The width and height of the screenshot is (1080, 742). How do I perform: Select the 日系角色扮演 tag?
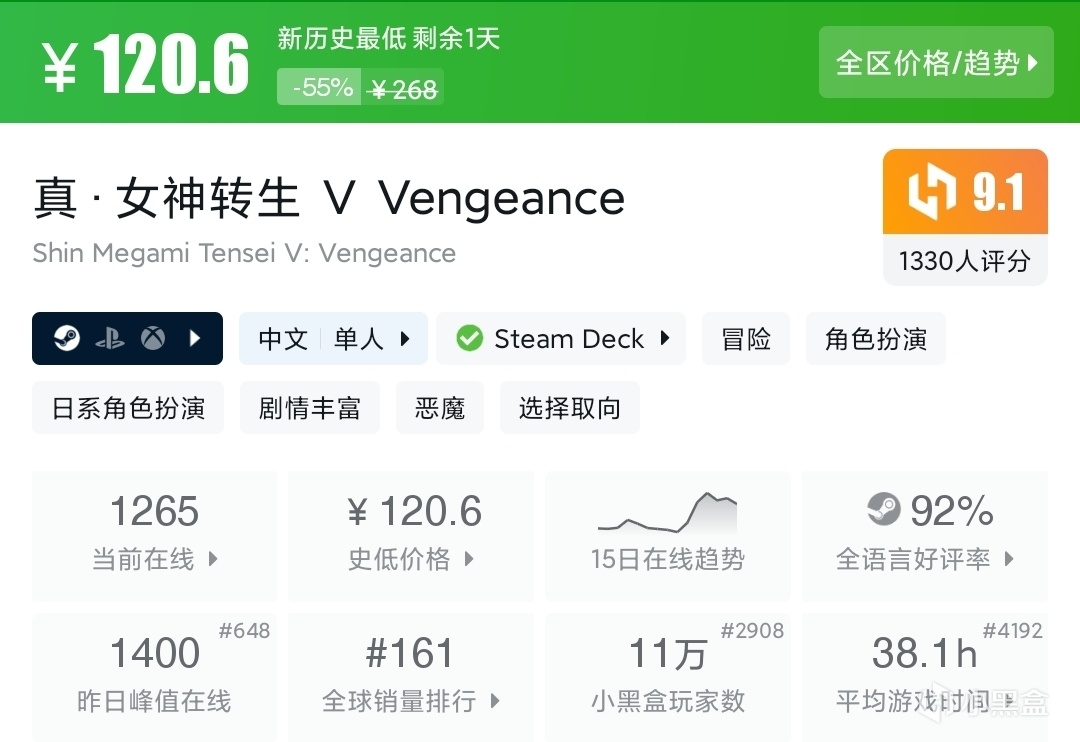[x=128, y=408]
